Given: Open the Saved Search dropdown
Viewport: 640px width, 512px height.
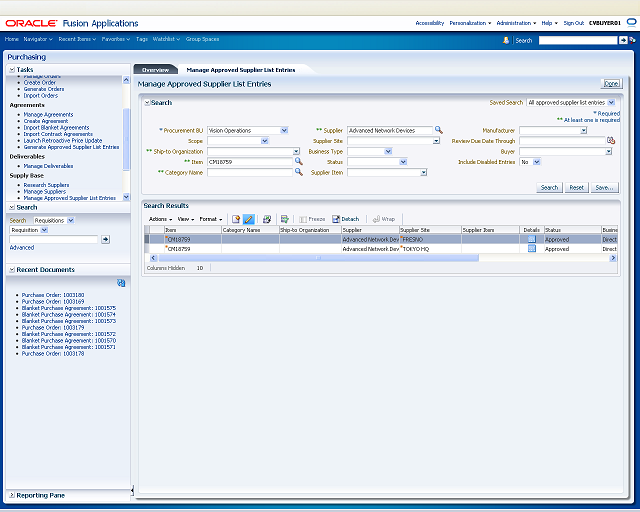Looking at the screenshot, I should coord(611,102).
